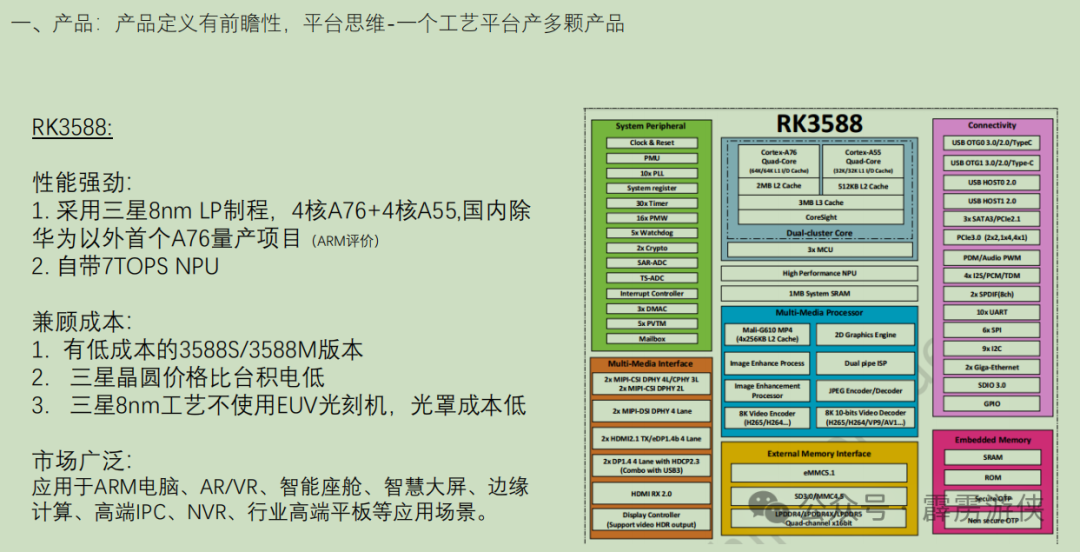
Task: Select the 'eMMC5.1' block
Action: pos(819,473)
